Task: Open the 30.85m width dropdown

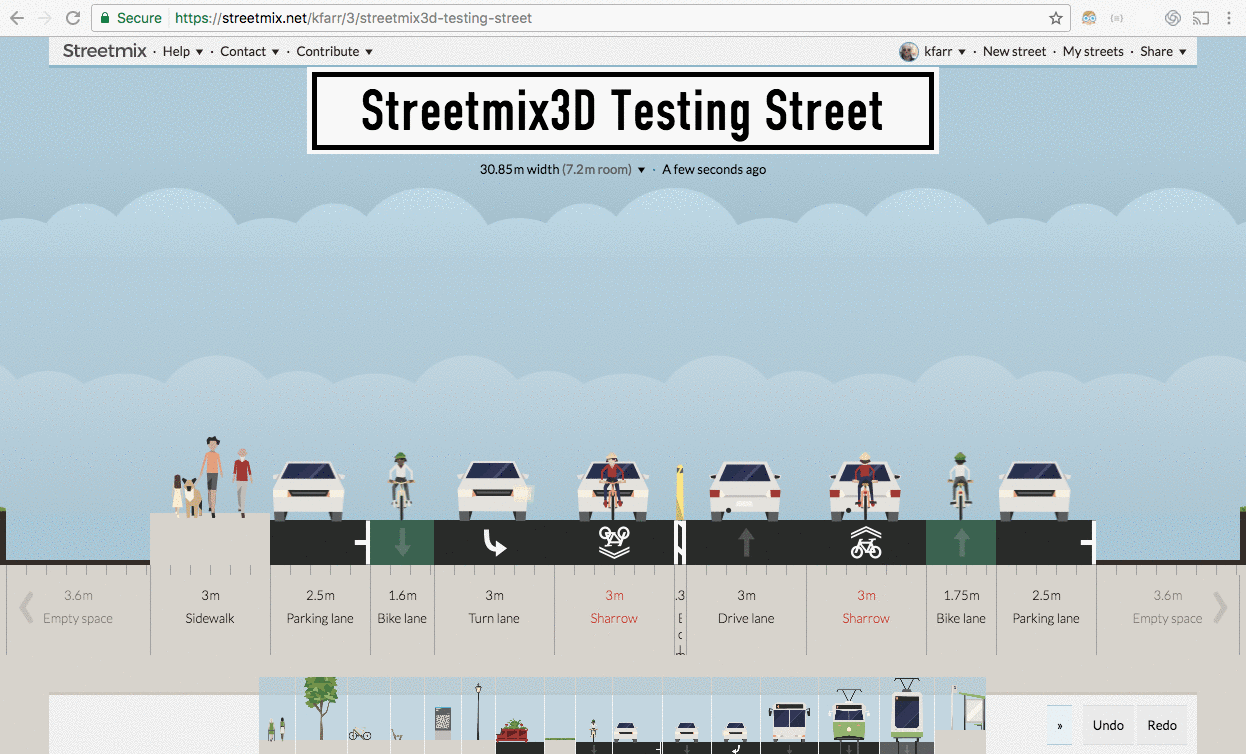Action: coord(563,169)
